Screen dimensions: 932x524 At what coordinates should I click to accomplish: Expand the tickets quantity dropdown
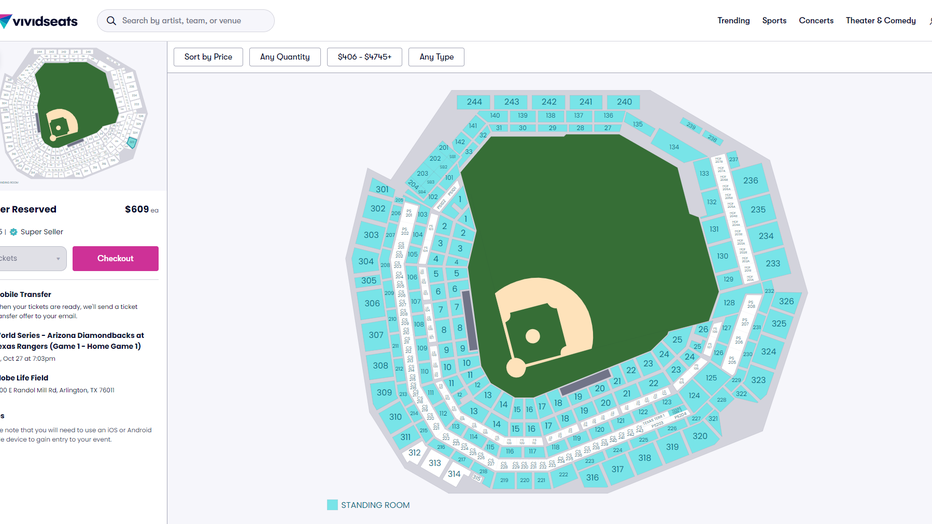(32, 258)
